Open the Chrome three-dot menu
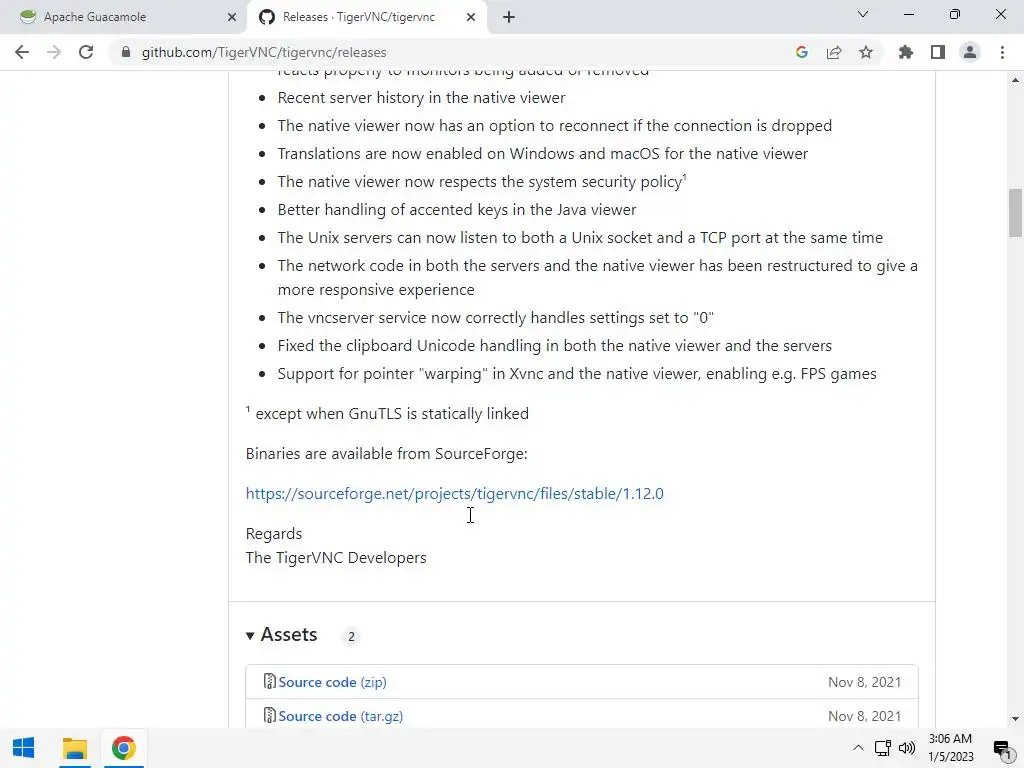Screen dimensions: 1024x768 (1002, 52)
